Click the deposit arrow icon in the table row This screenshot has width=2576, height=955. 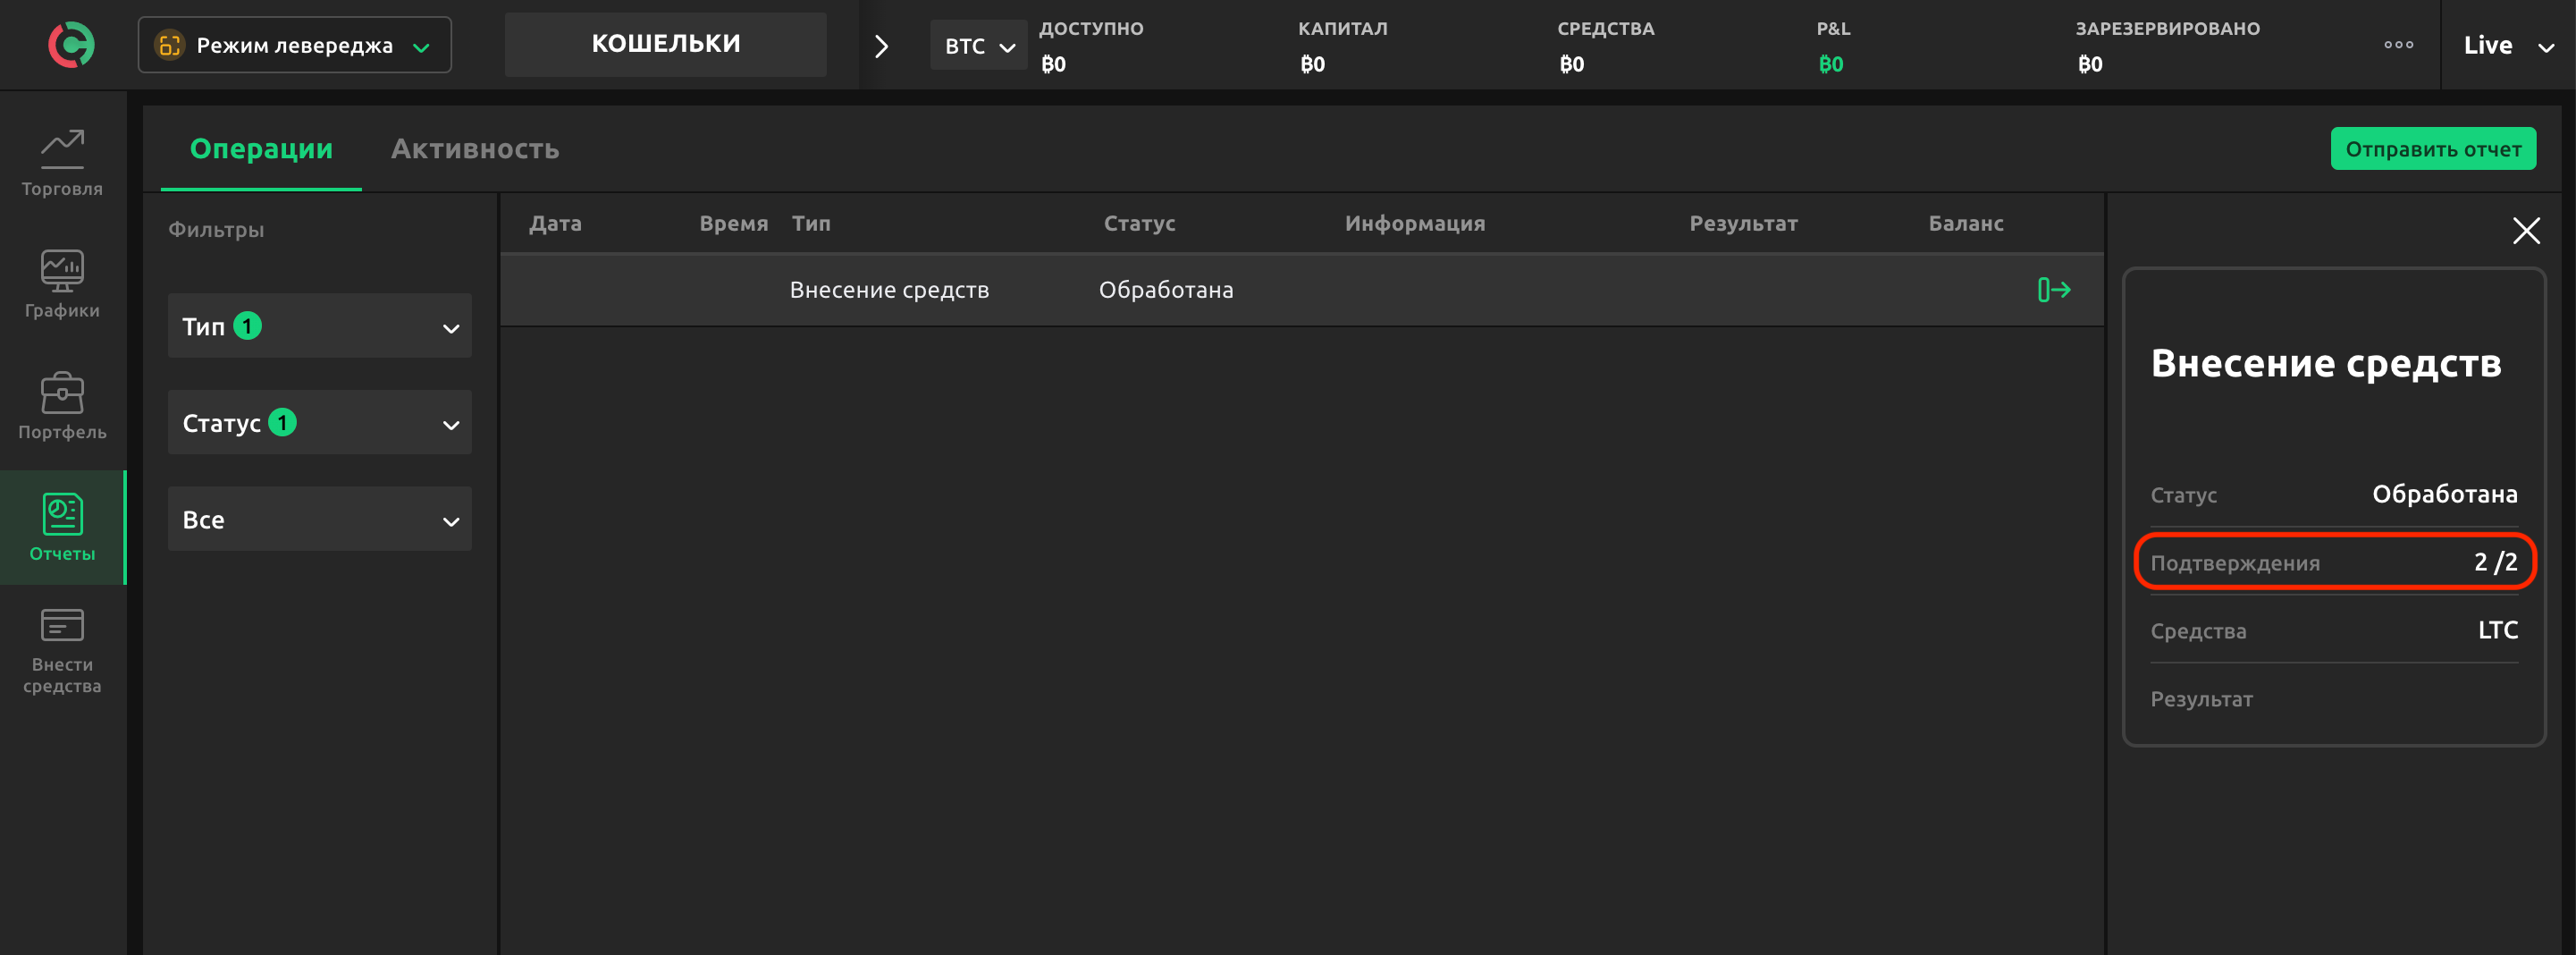[2056, 290]
